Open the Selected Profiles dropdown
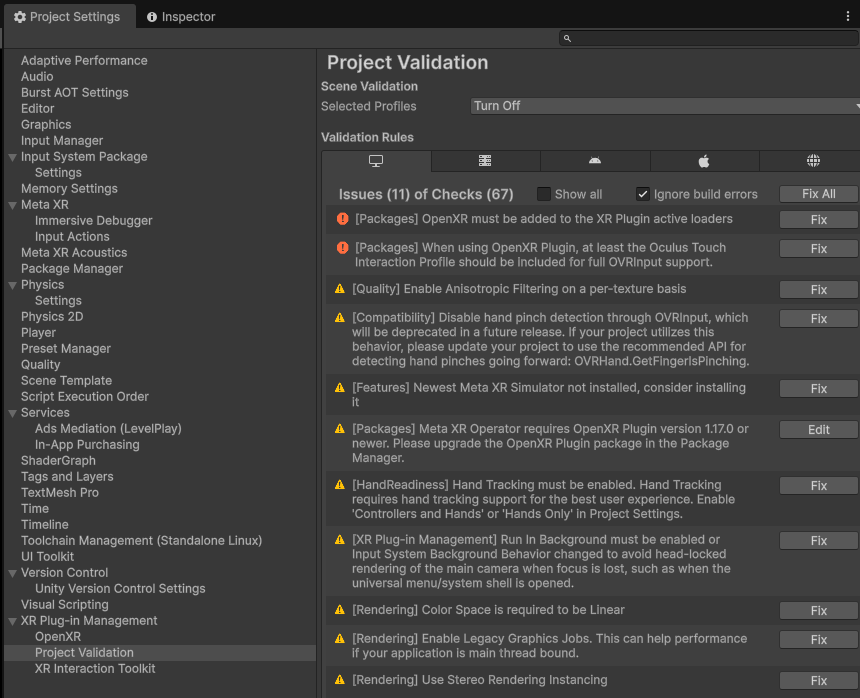This screenshot has width=860, height=698. tap(665, 106)
